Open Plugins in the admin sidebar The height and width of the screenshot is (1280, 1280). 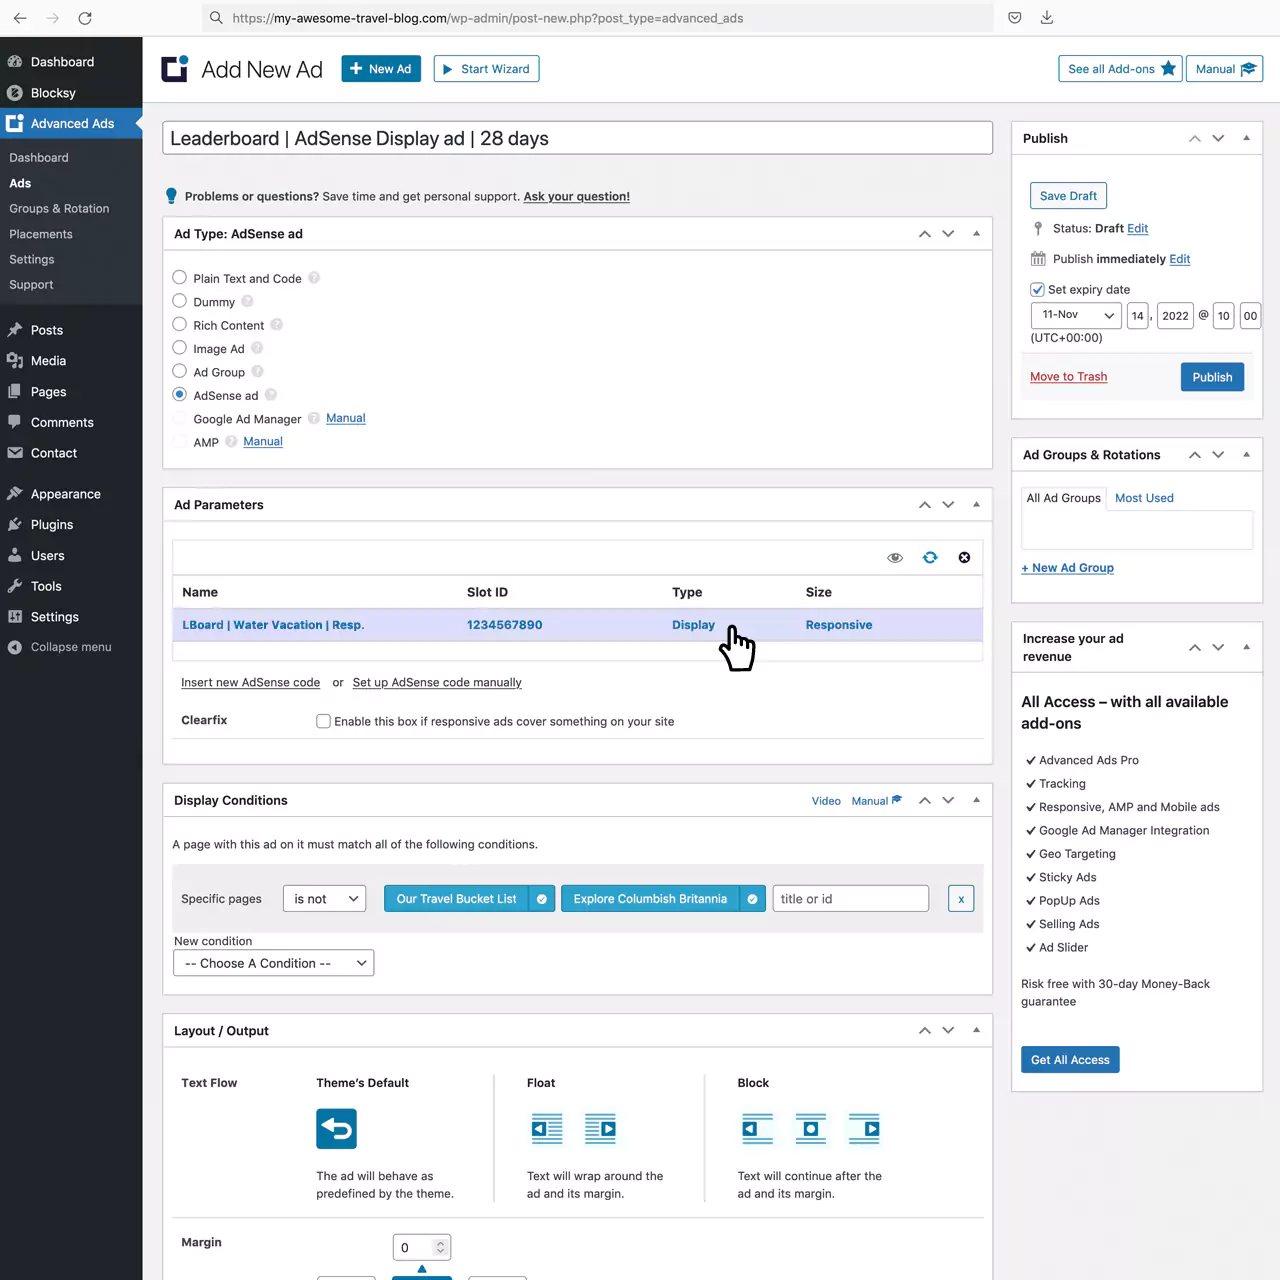52,525
